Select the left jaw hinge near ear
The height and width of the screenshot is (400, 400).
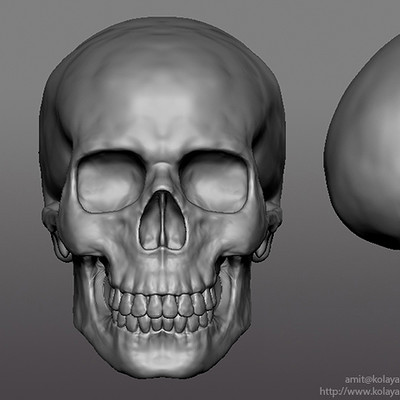pos(57,233)
